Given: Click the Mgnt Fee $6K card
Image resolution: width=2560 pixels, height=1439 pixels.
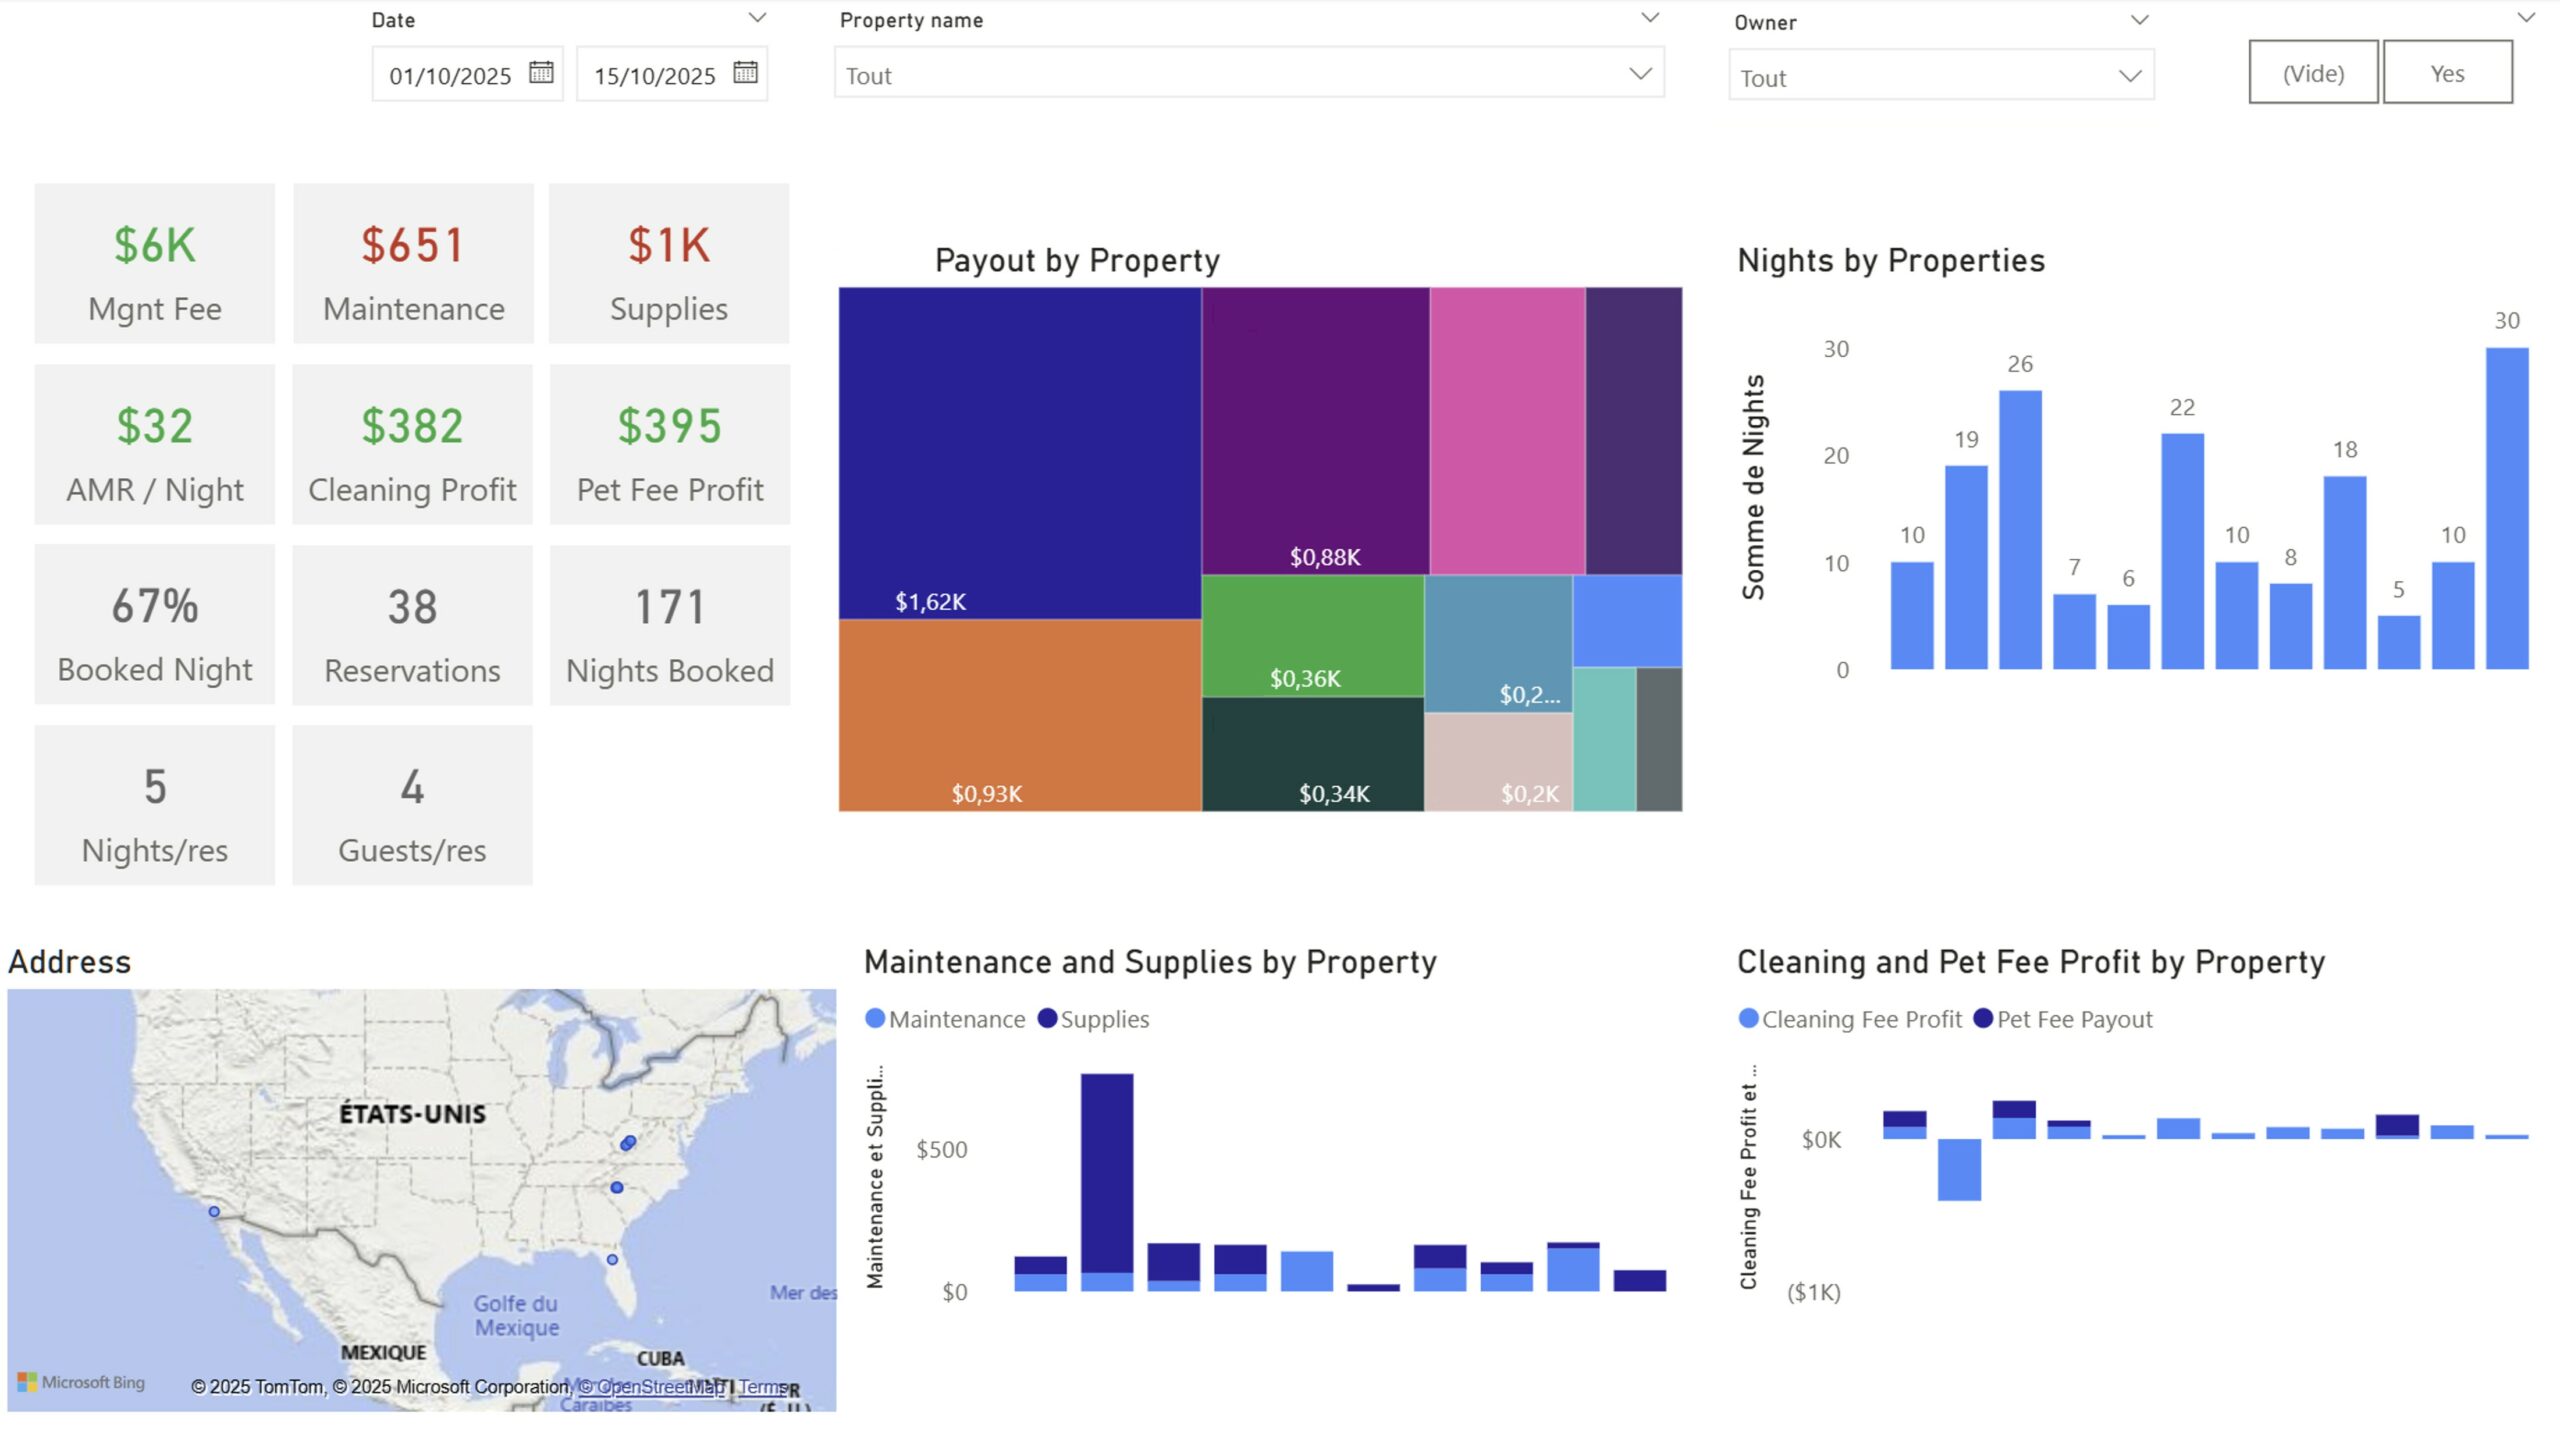Looking at the screenshot, I should pyautogui.click(x=155, y=264).
